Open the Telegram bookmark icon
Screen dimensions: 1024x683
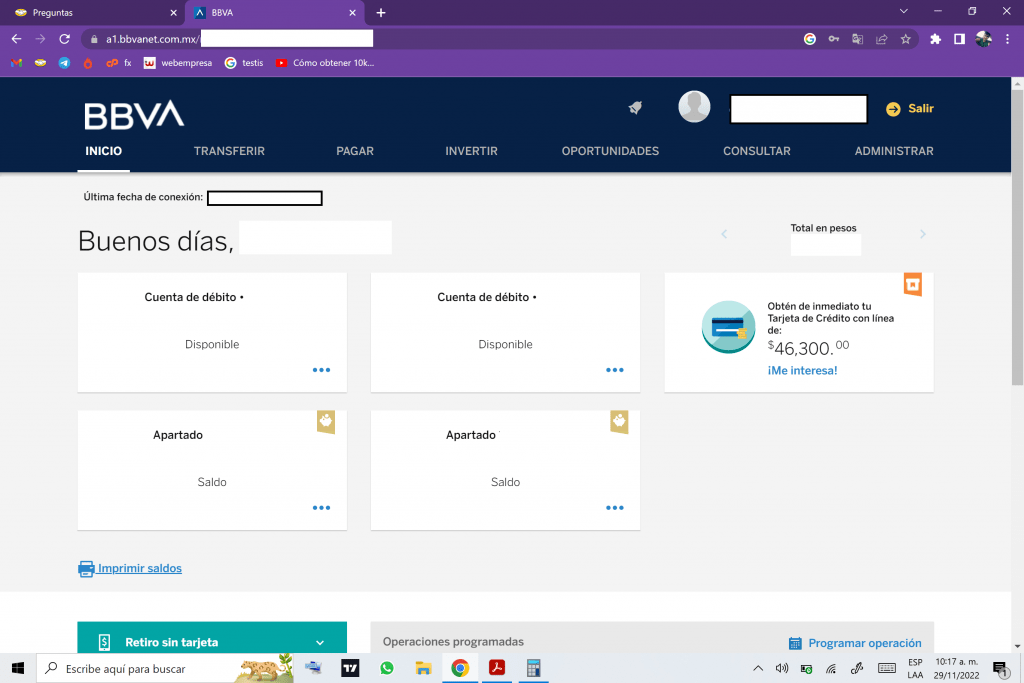[x=64, y=63]
